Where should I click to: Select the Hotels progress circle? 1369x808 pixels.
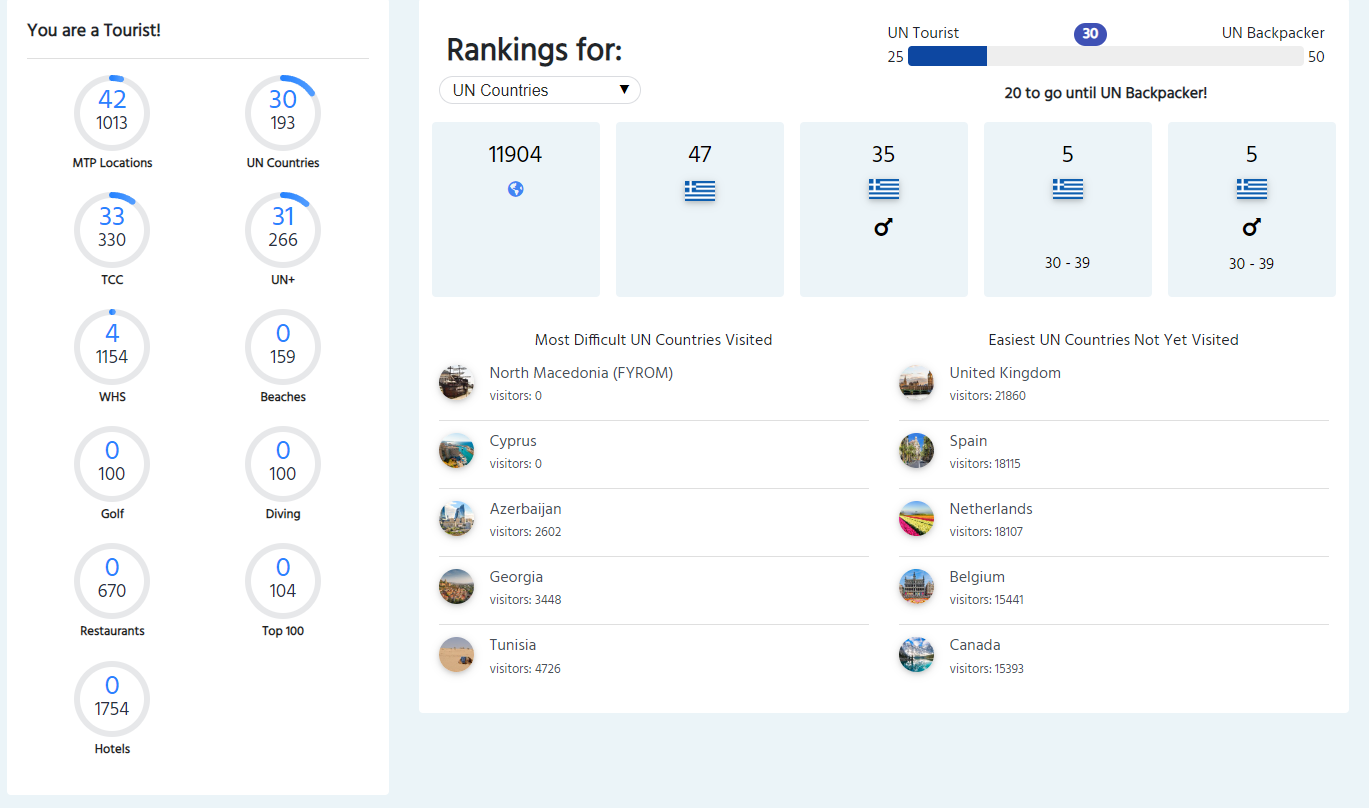[112, 697]
